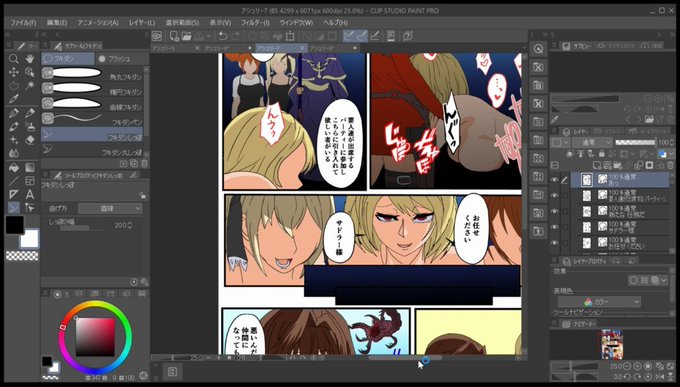The height and width of the screenshot is (387, 680).
Task: Hide the お任せください layer
Action: (554, 243)
